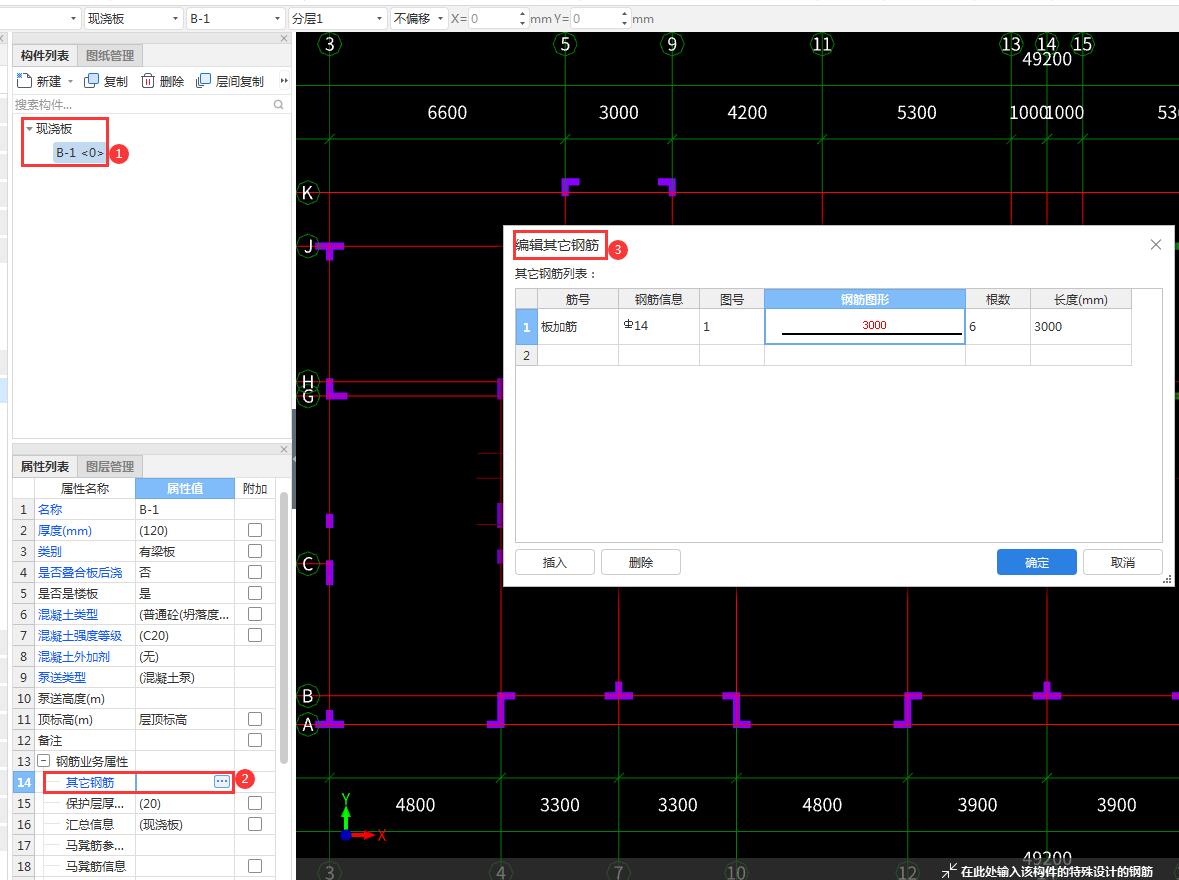Screen dimensions: 1179x880
Task: Click the 插入 button
Action: pyautogui.click(x=555, y=562)
